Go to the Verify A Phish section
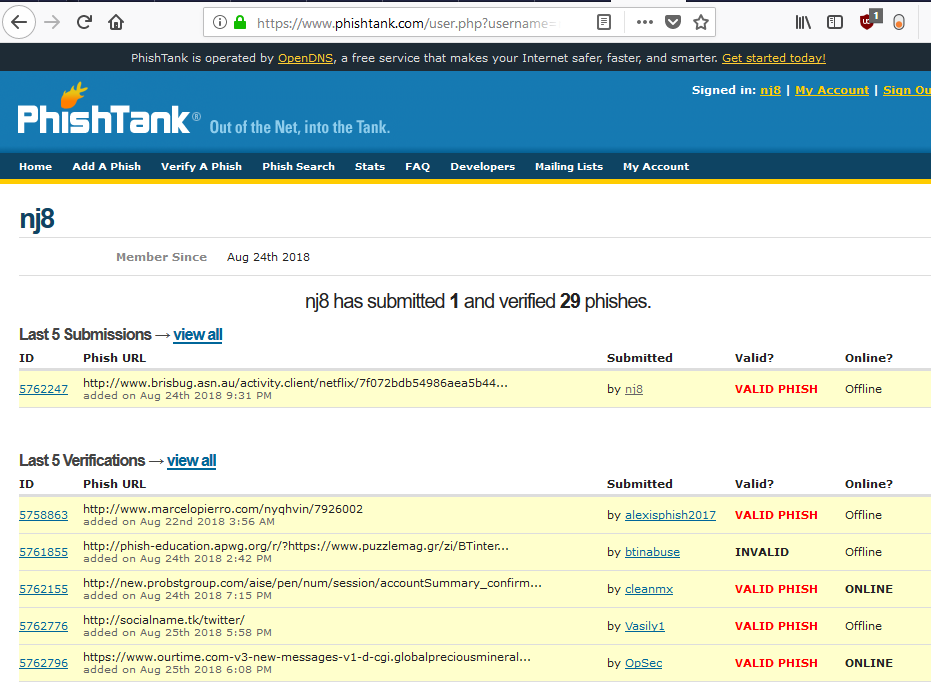Screen dimensions: 931x696 [x=201, y=166]
